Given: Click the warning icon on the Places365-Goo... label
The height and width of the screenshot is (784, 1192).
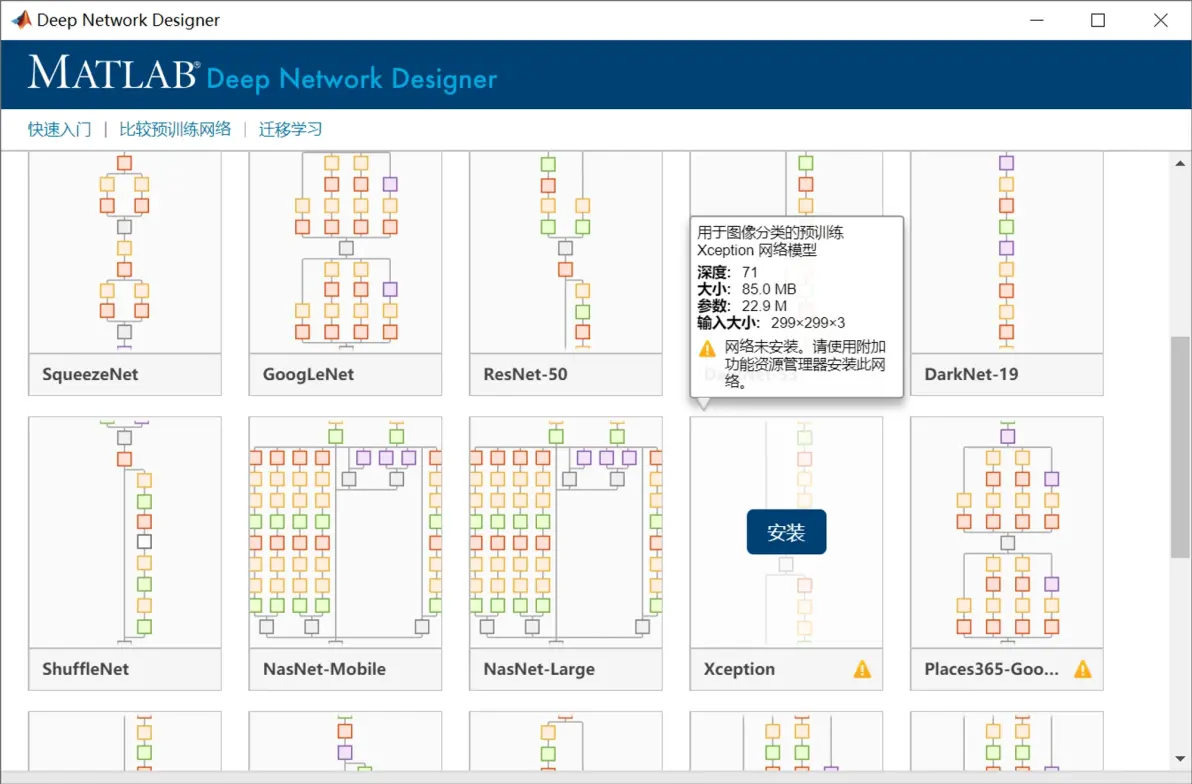Looking at the screenshot, I should coord(1083,669).
